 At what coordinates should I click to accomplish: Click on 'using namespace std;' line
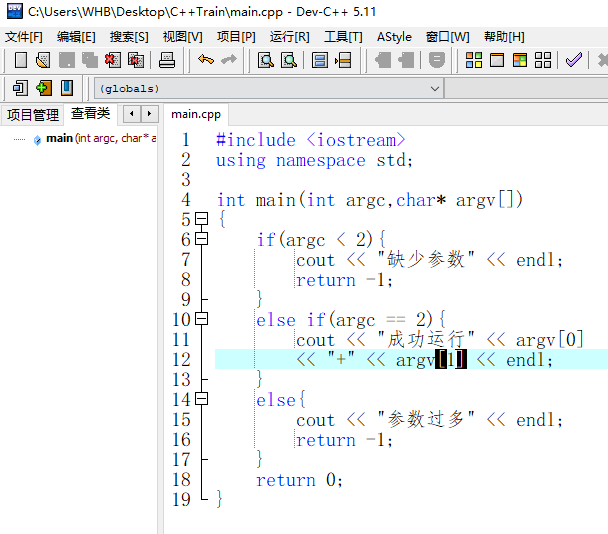tap(314, 160)
